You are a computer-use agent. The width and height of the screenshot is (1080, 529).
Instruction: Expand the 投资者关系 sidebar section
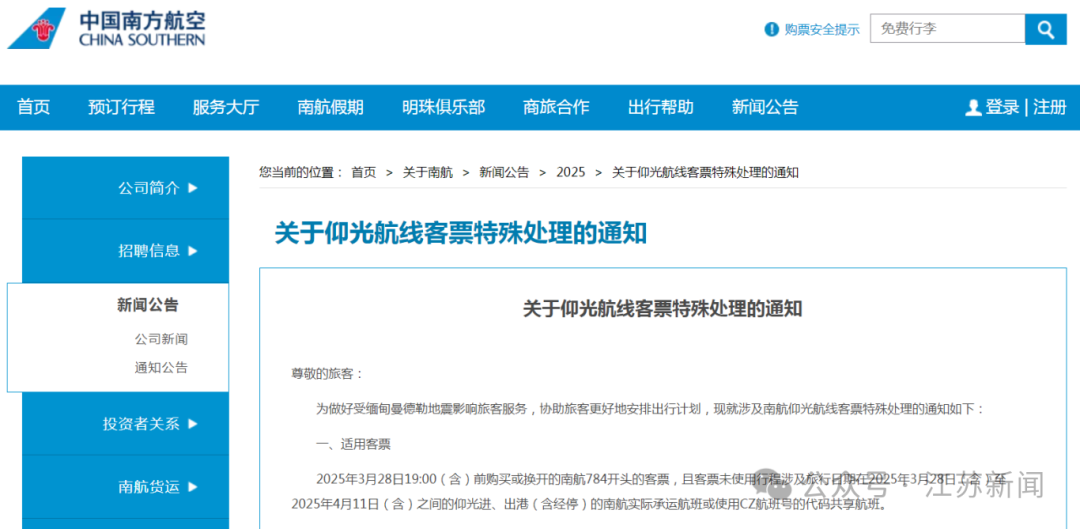click(x=150, y=424)
